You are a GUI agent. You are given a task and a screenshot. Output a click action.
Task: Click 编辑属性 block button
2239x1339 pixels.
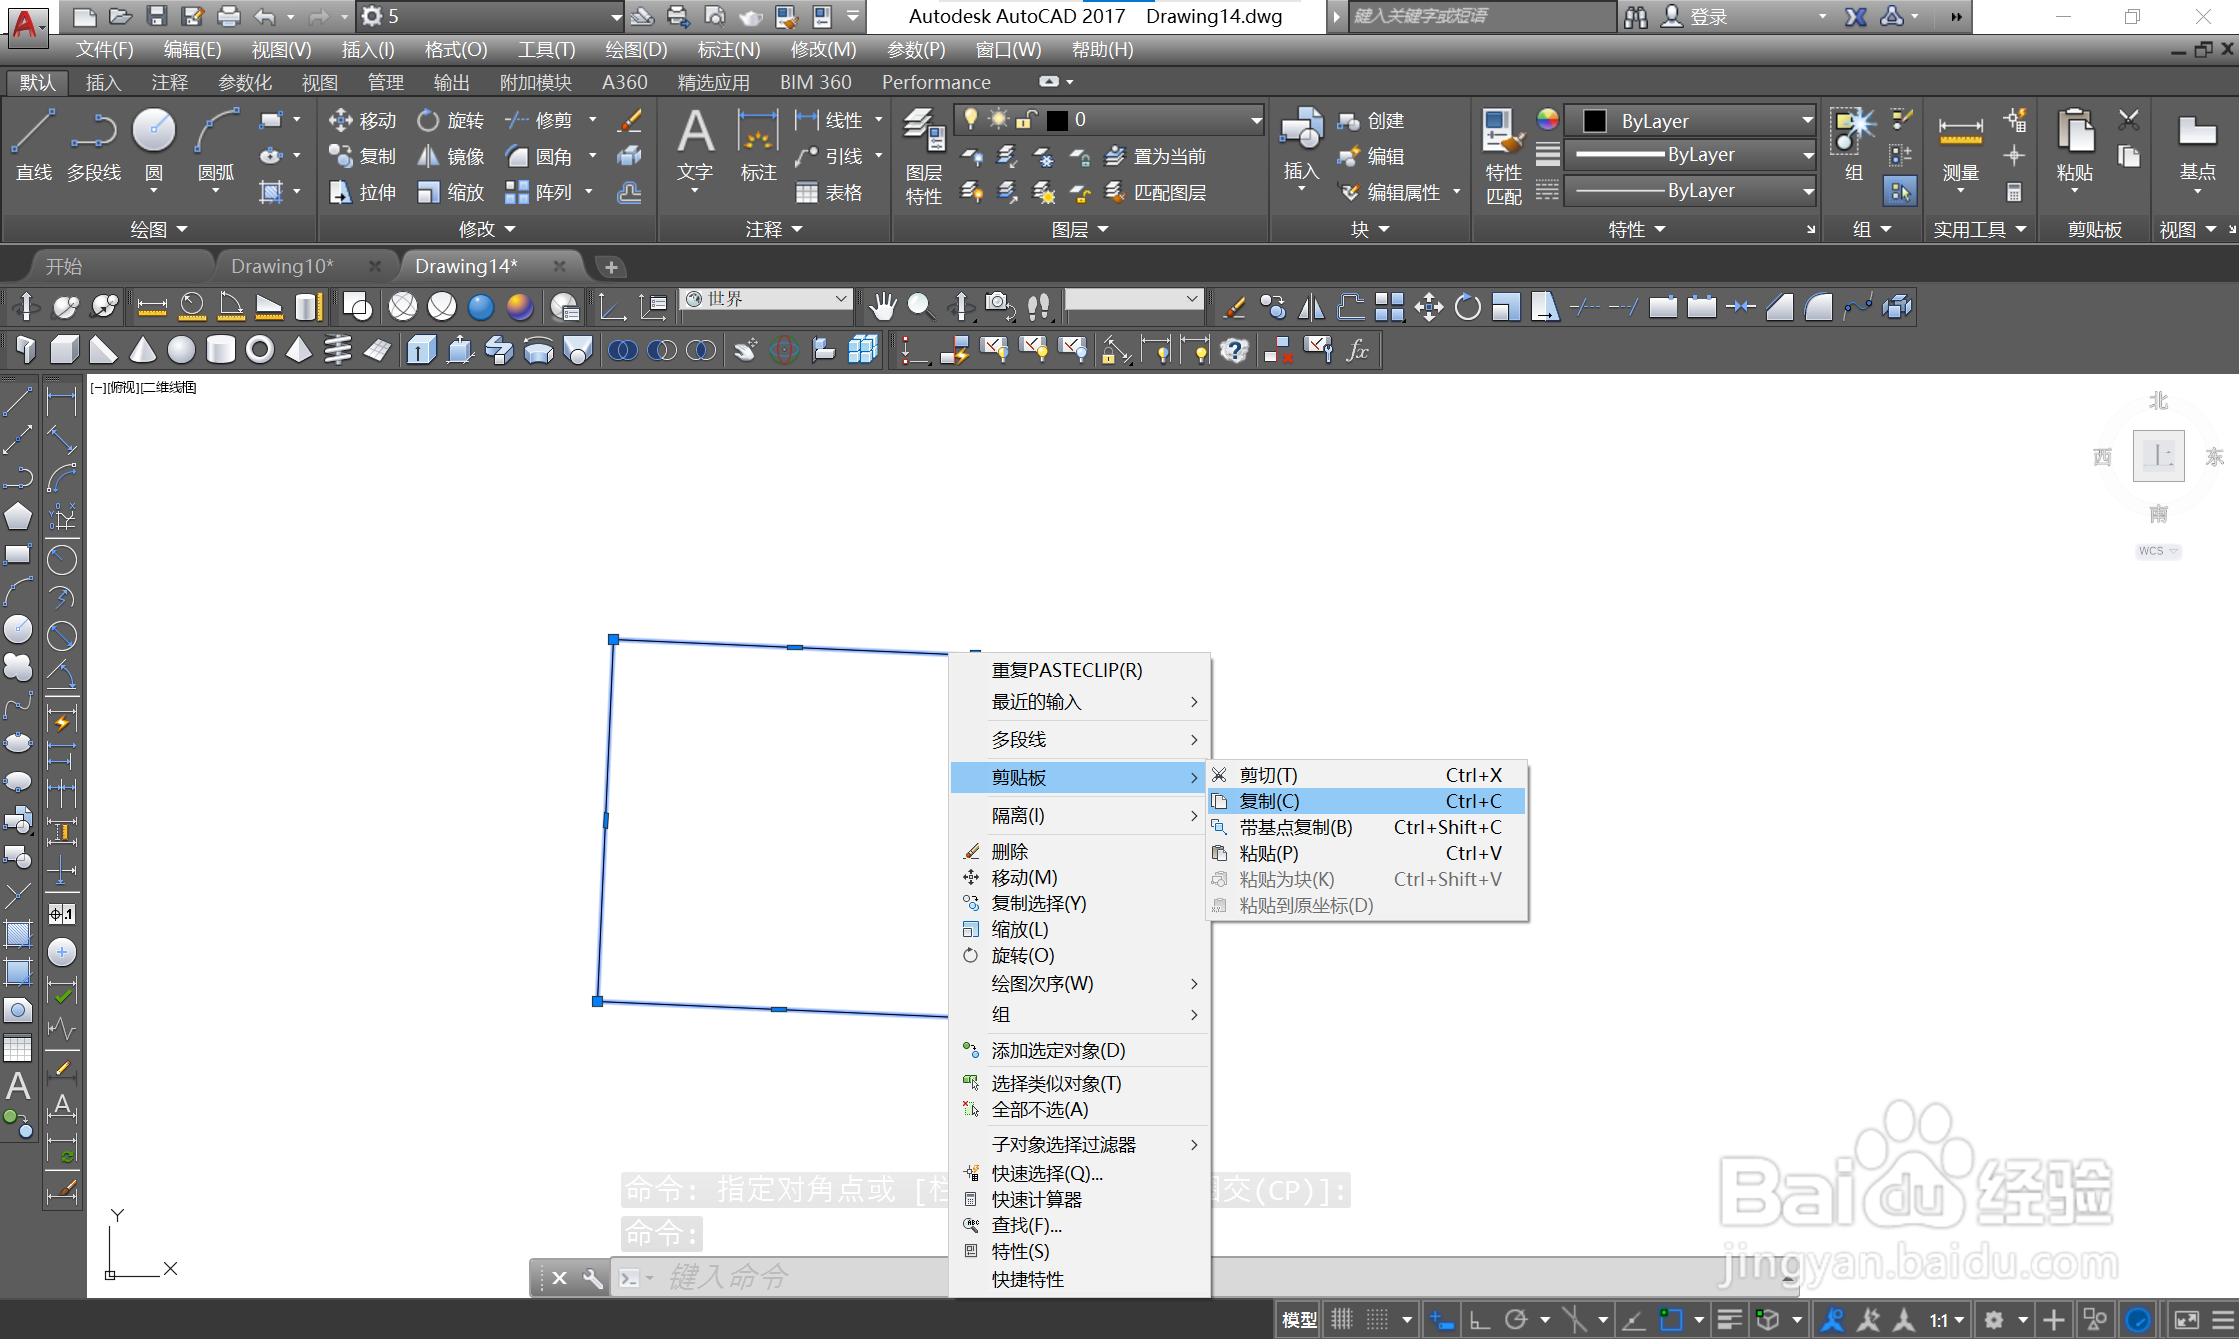[x=1390, y=192]
